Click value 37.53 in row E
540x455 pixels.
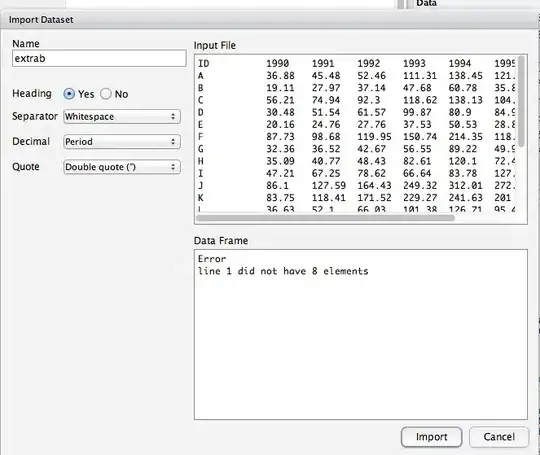[417, 125]
